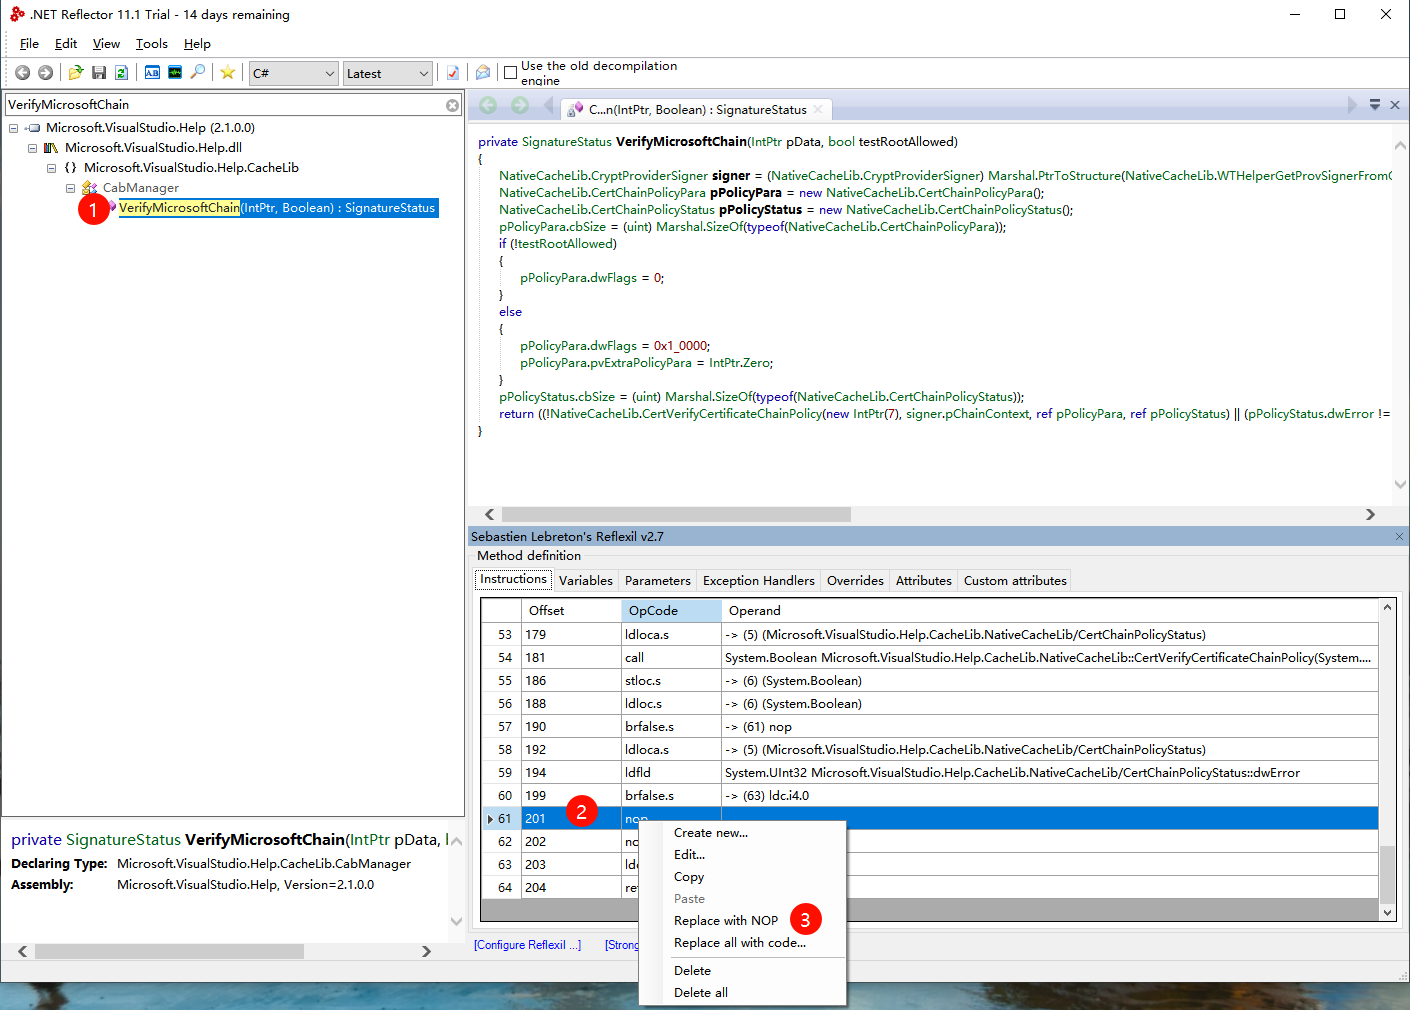Open the document tabs list dropdown arrow
The image size is (1410, 1010).
1375,105
